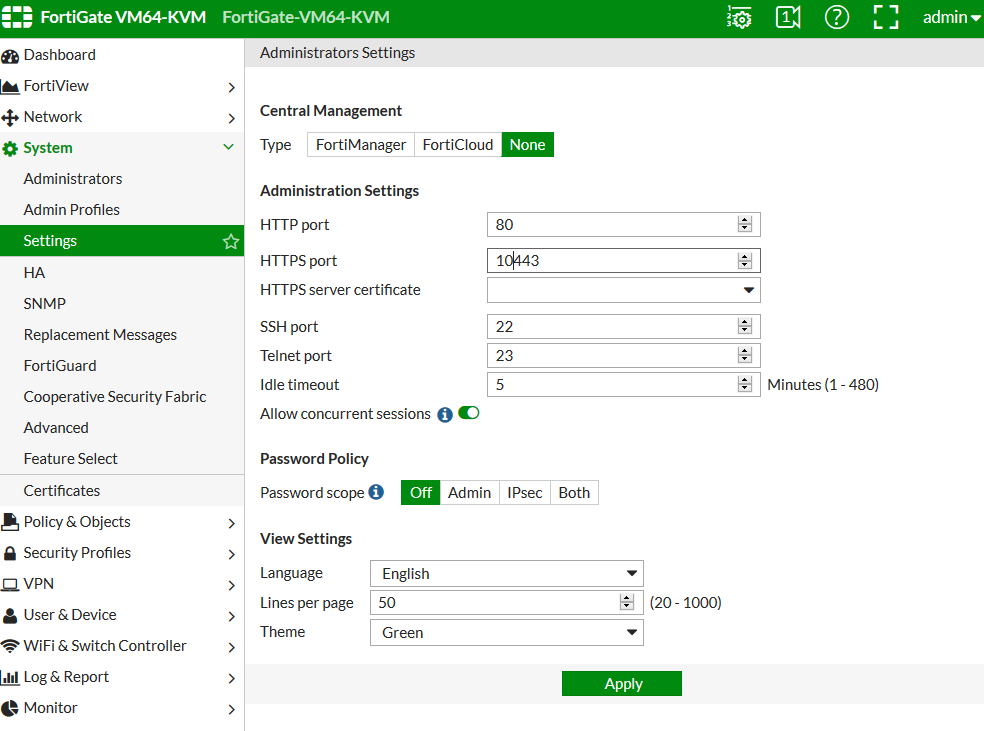Viewport: 984px width, 731px height.
Task: Click the FortiGate logo icon
Action: tap(17, 17)
